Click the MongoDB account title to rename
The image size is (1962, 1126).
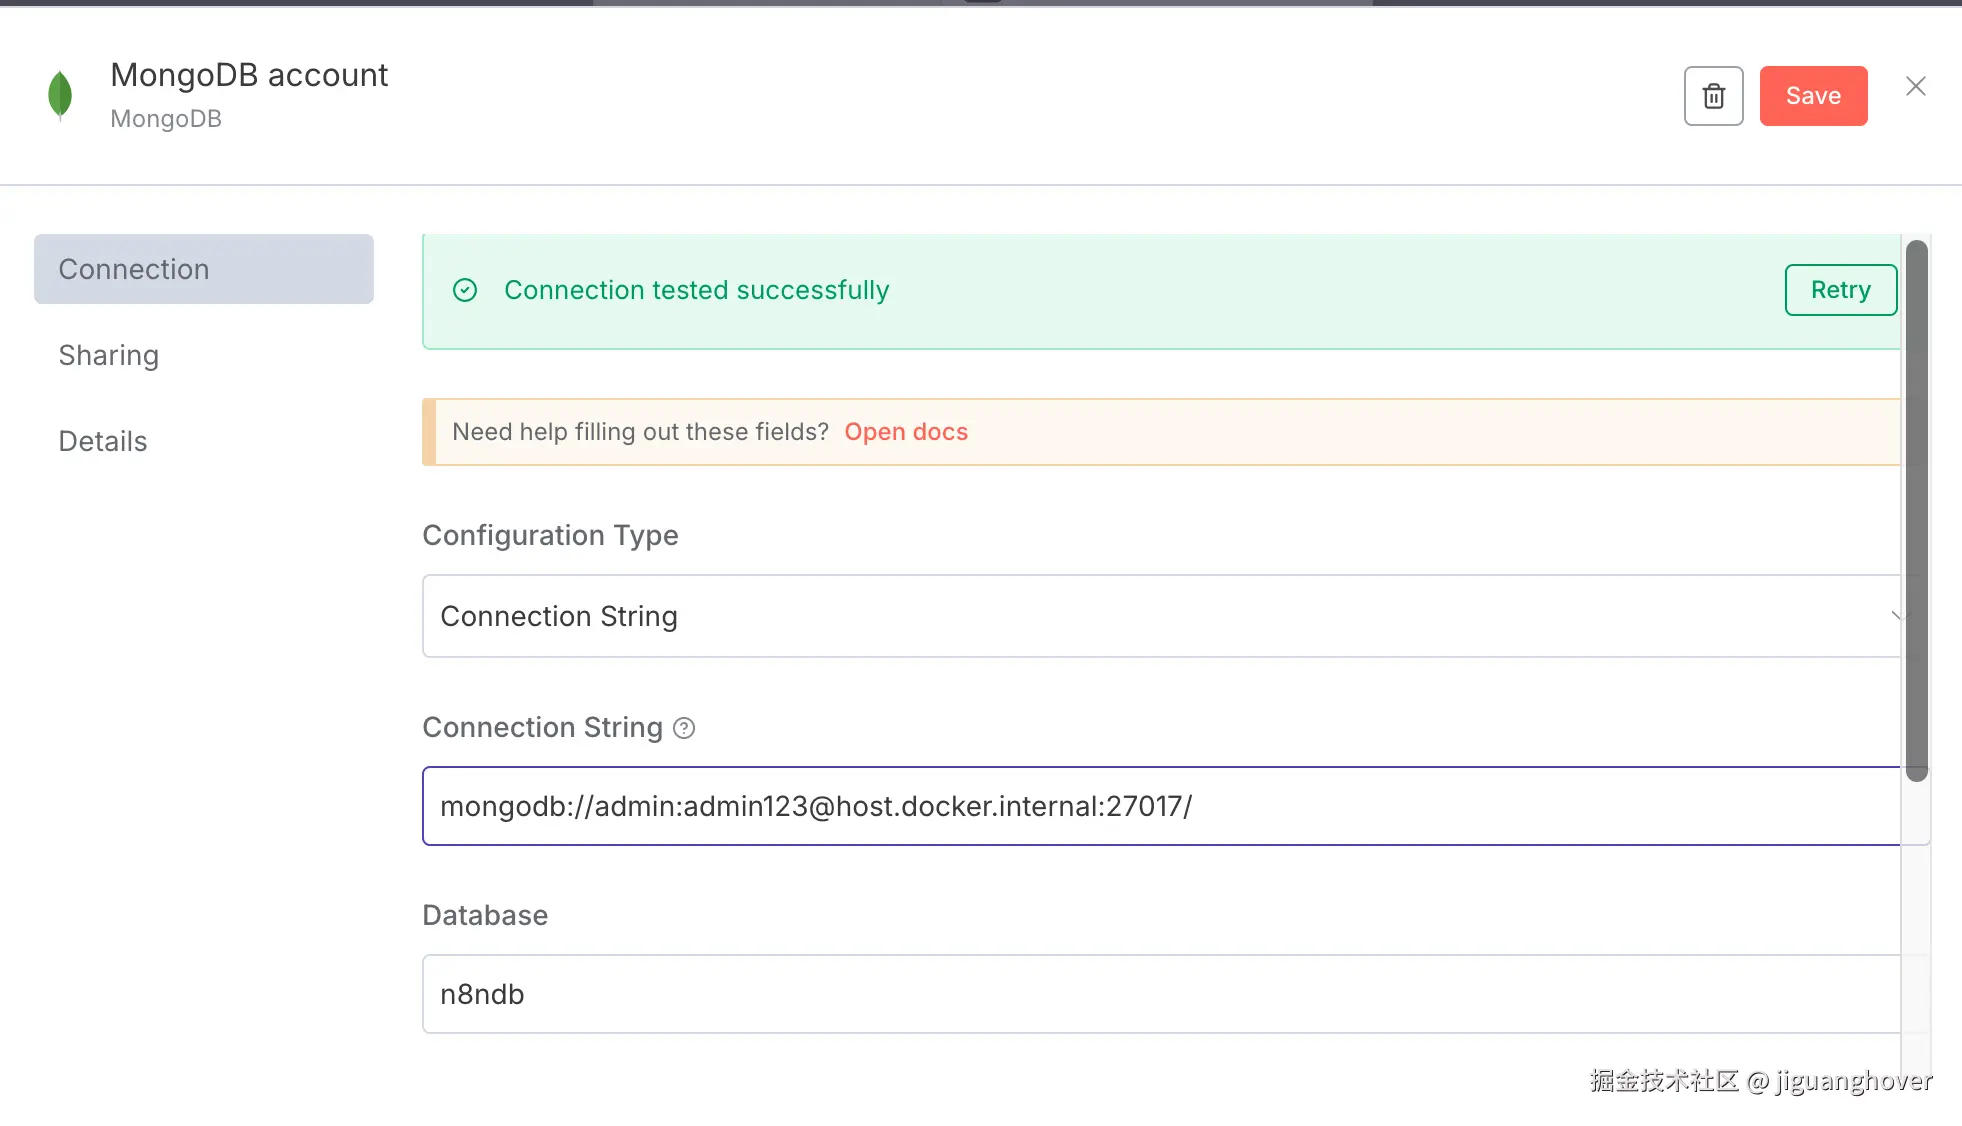tap(249, 75)
